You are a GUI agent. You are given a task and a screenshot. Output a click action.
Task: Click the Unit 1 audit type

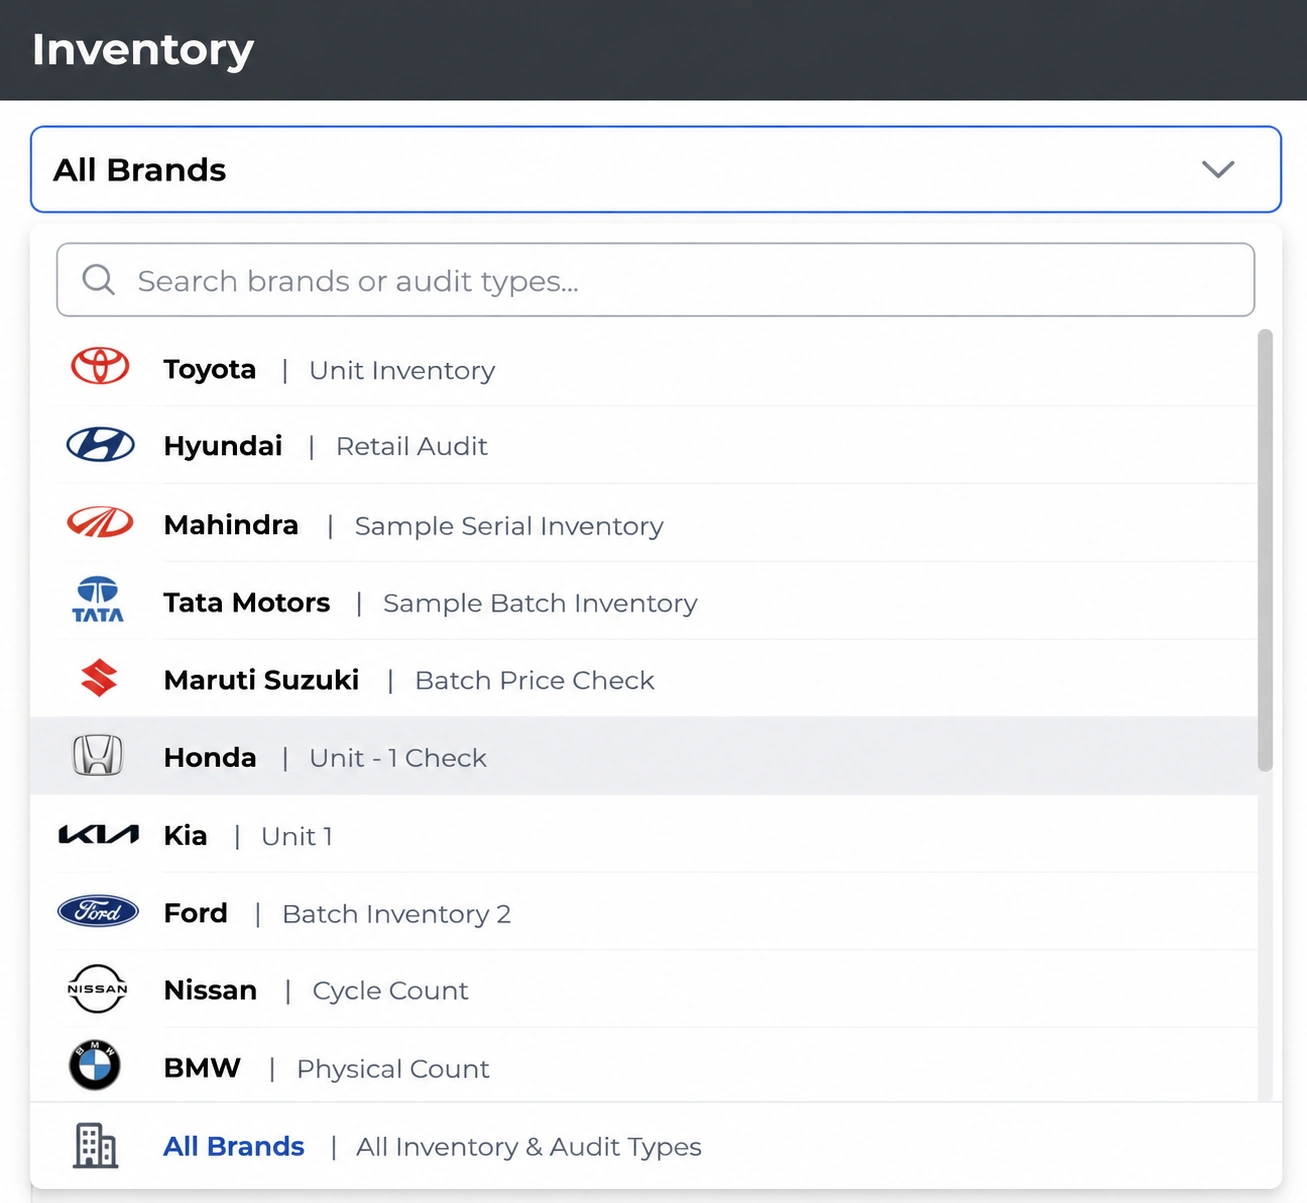click(297, 836)
